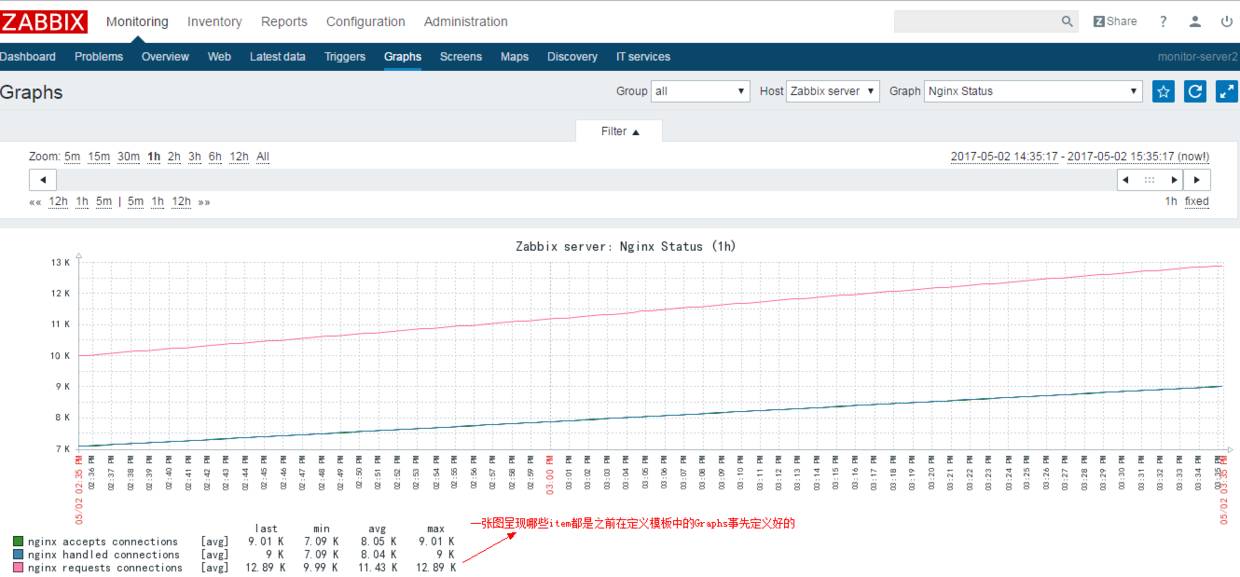Go to IT services submenu
The image size is (1240, 577).
click(643, 57)
